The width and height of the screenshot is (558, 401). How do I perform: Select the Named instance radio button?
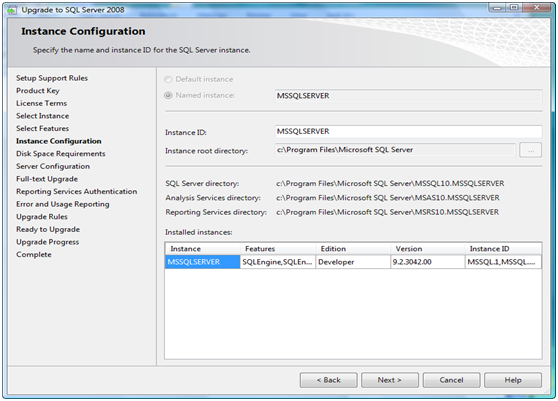[x=168, y=95]
